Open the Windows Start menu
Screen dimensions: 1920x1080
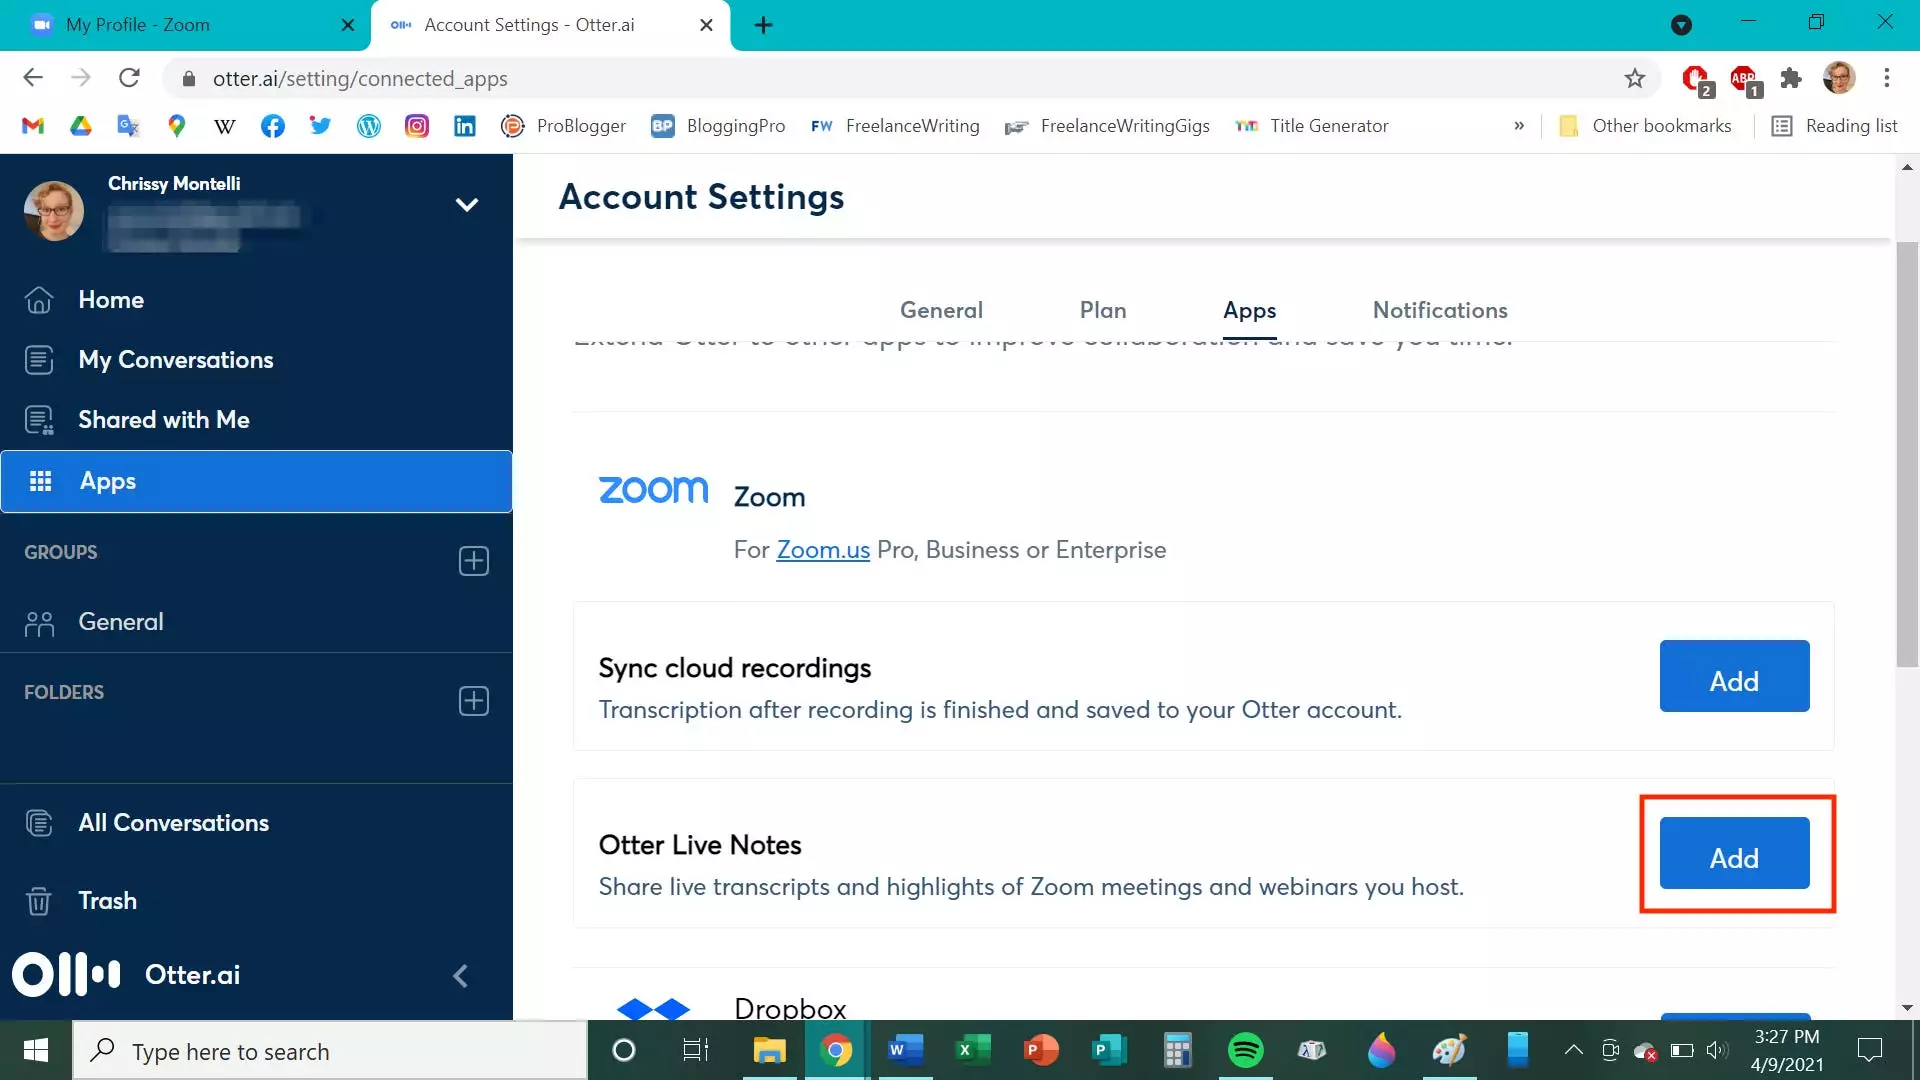36,1050
